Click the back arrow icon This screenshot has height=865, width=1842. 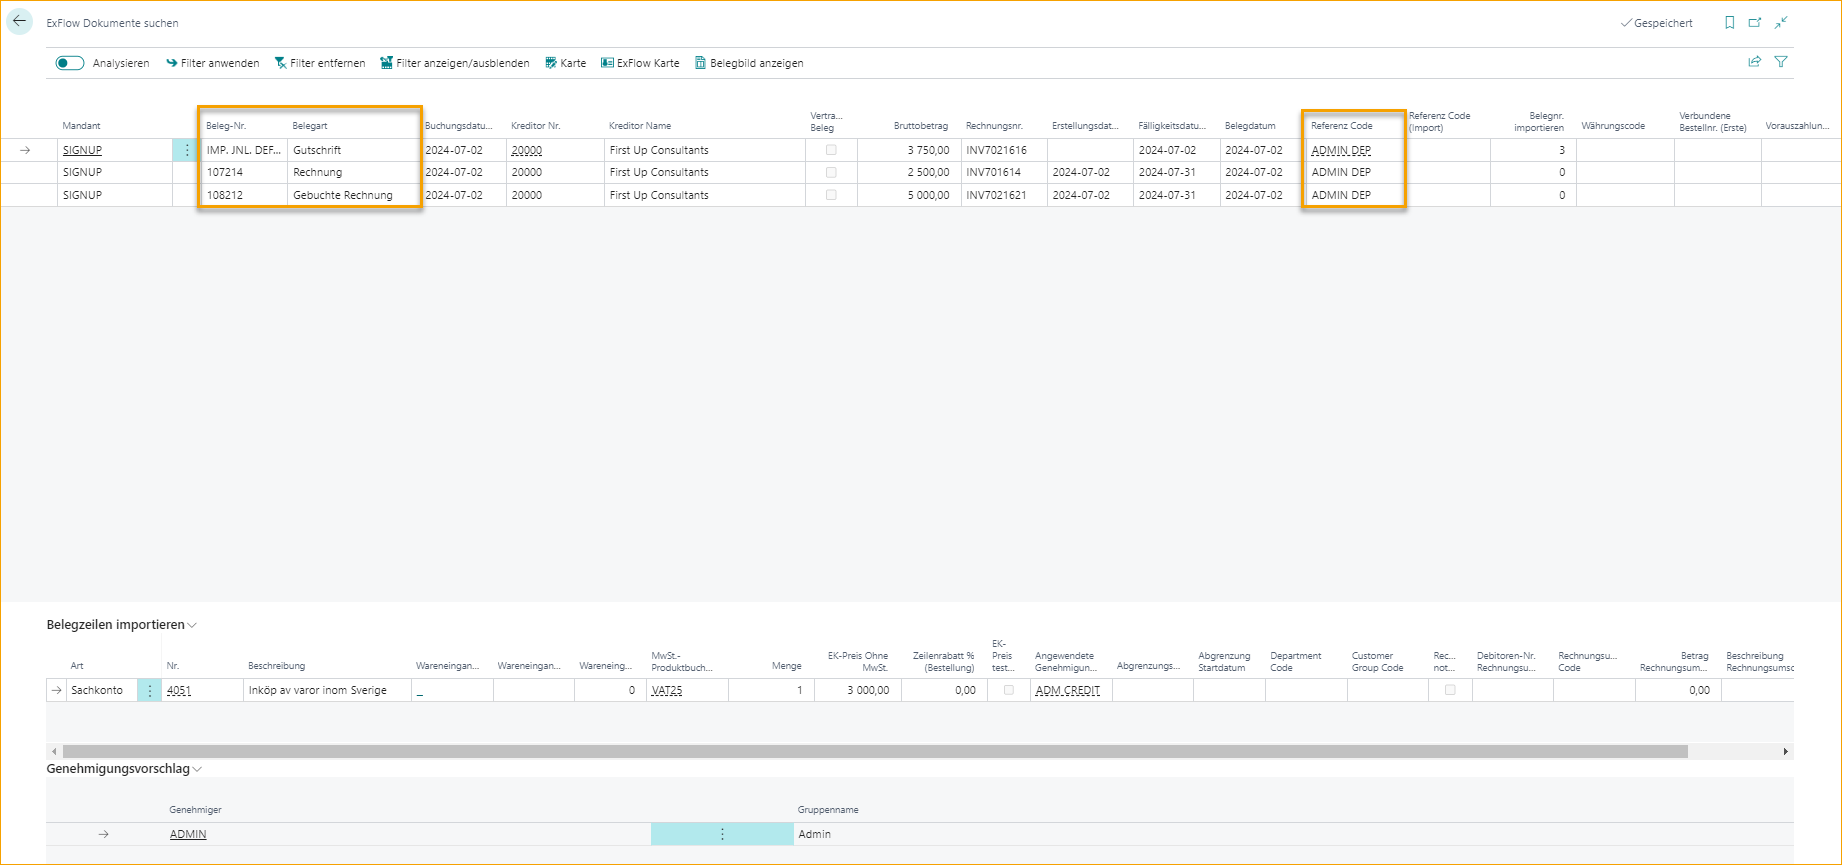click(19, 21)
